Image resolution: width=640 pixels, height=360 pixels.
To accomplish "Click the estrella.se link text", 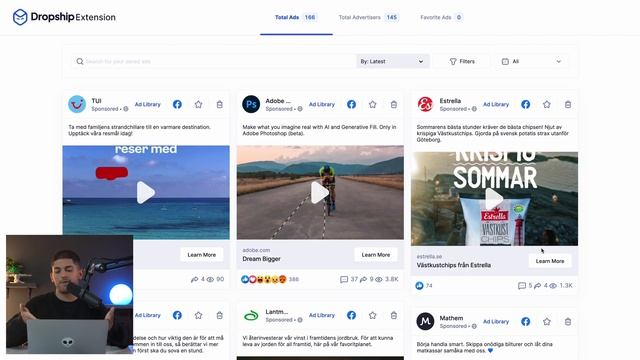I will pyautogui.click(x=429, y=256).
